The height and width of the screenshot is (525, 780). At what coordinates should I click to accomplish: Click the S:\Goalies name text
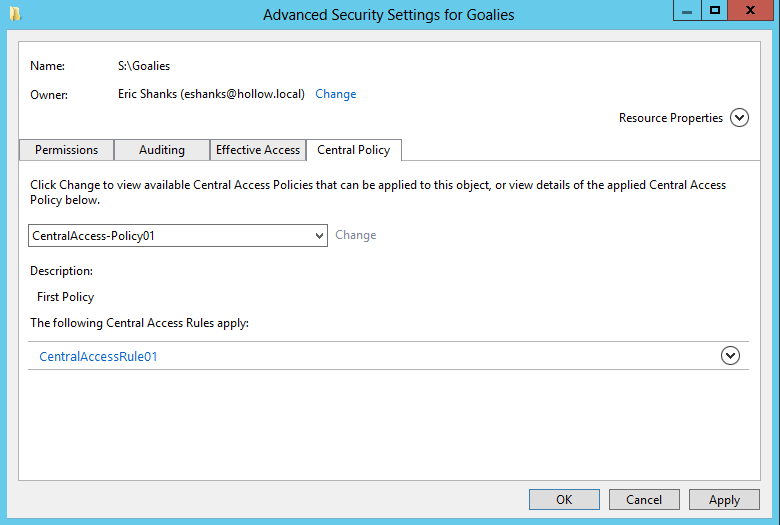(144, 66)
